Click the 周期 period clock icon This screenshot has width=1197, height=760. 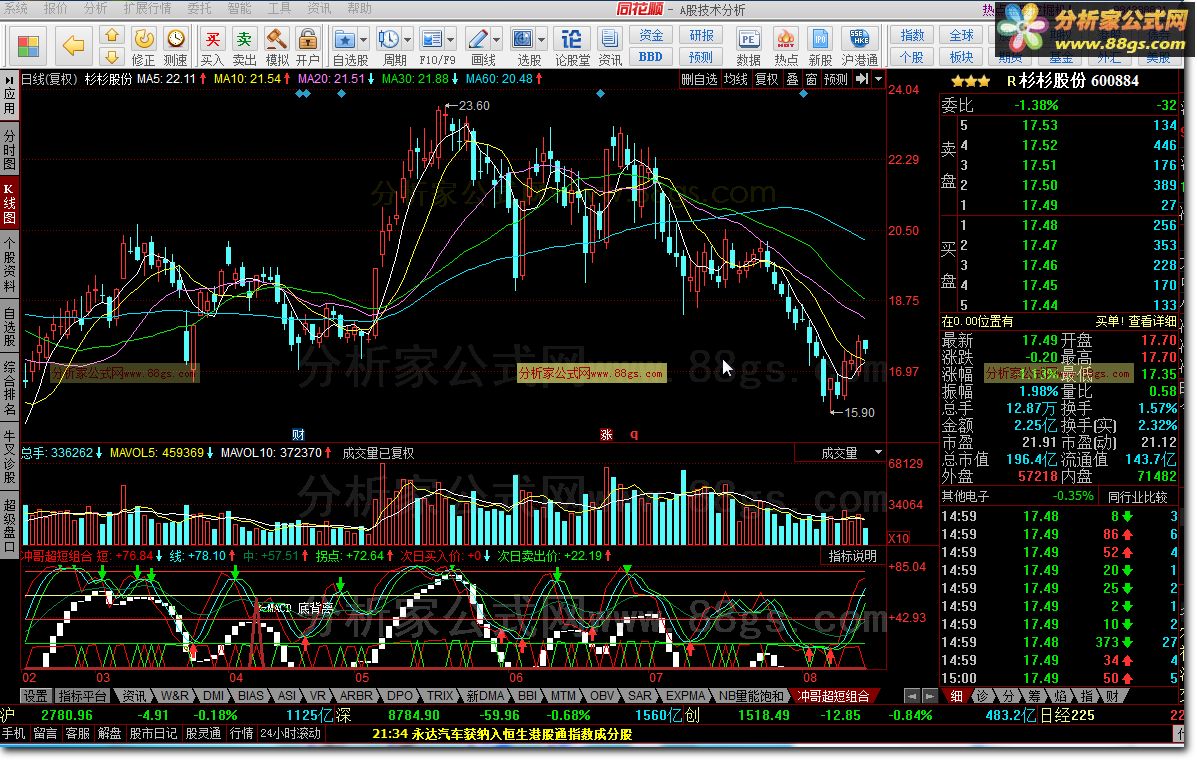tap(389, 47)
